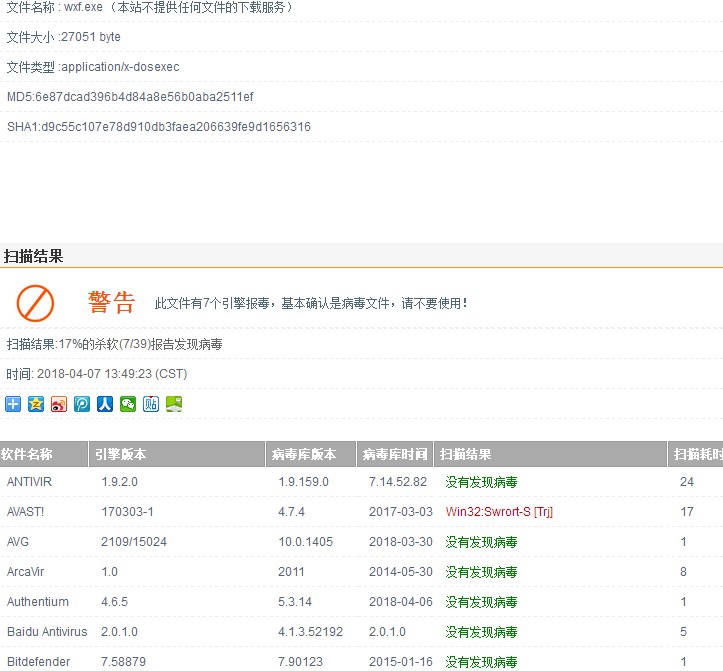The height and width of the screenshot is (671, 723).
Task: Share via the Tencent Weibo icon
Action: [x=82, y=404]
